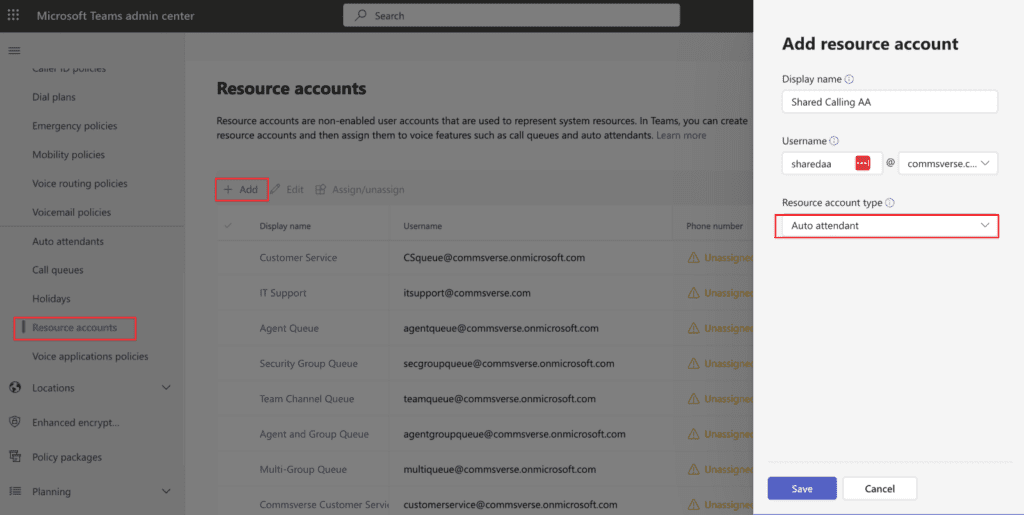This screenshot has height=515, width=1024.
Task: Click username itsupport@commsverse.com
Action: (x=467, y=293)
